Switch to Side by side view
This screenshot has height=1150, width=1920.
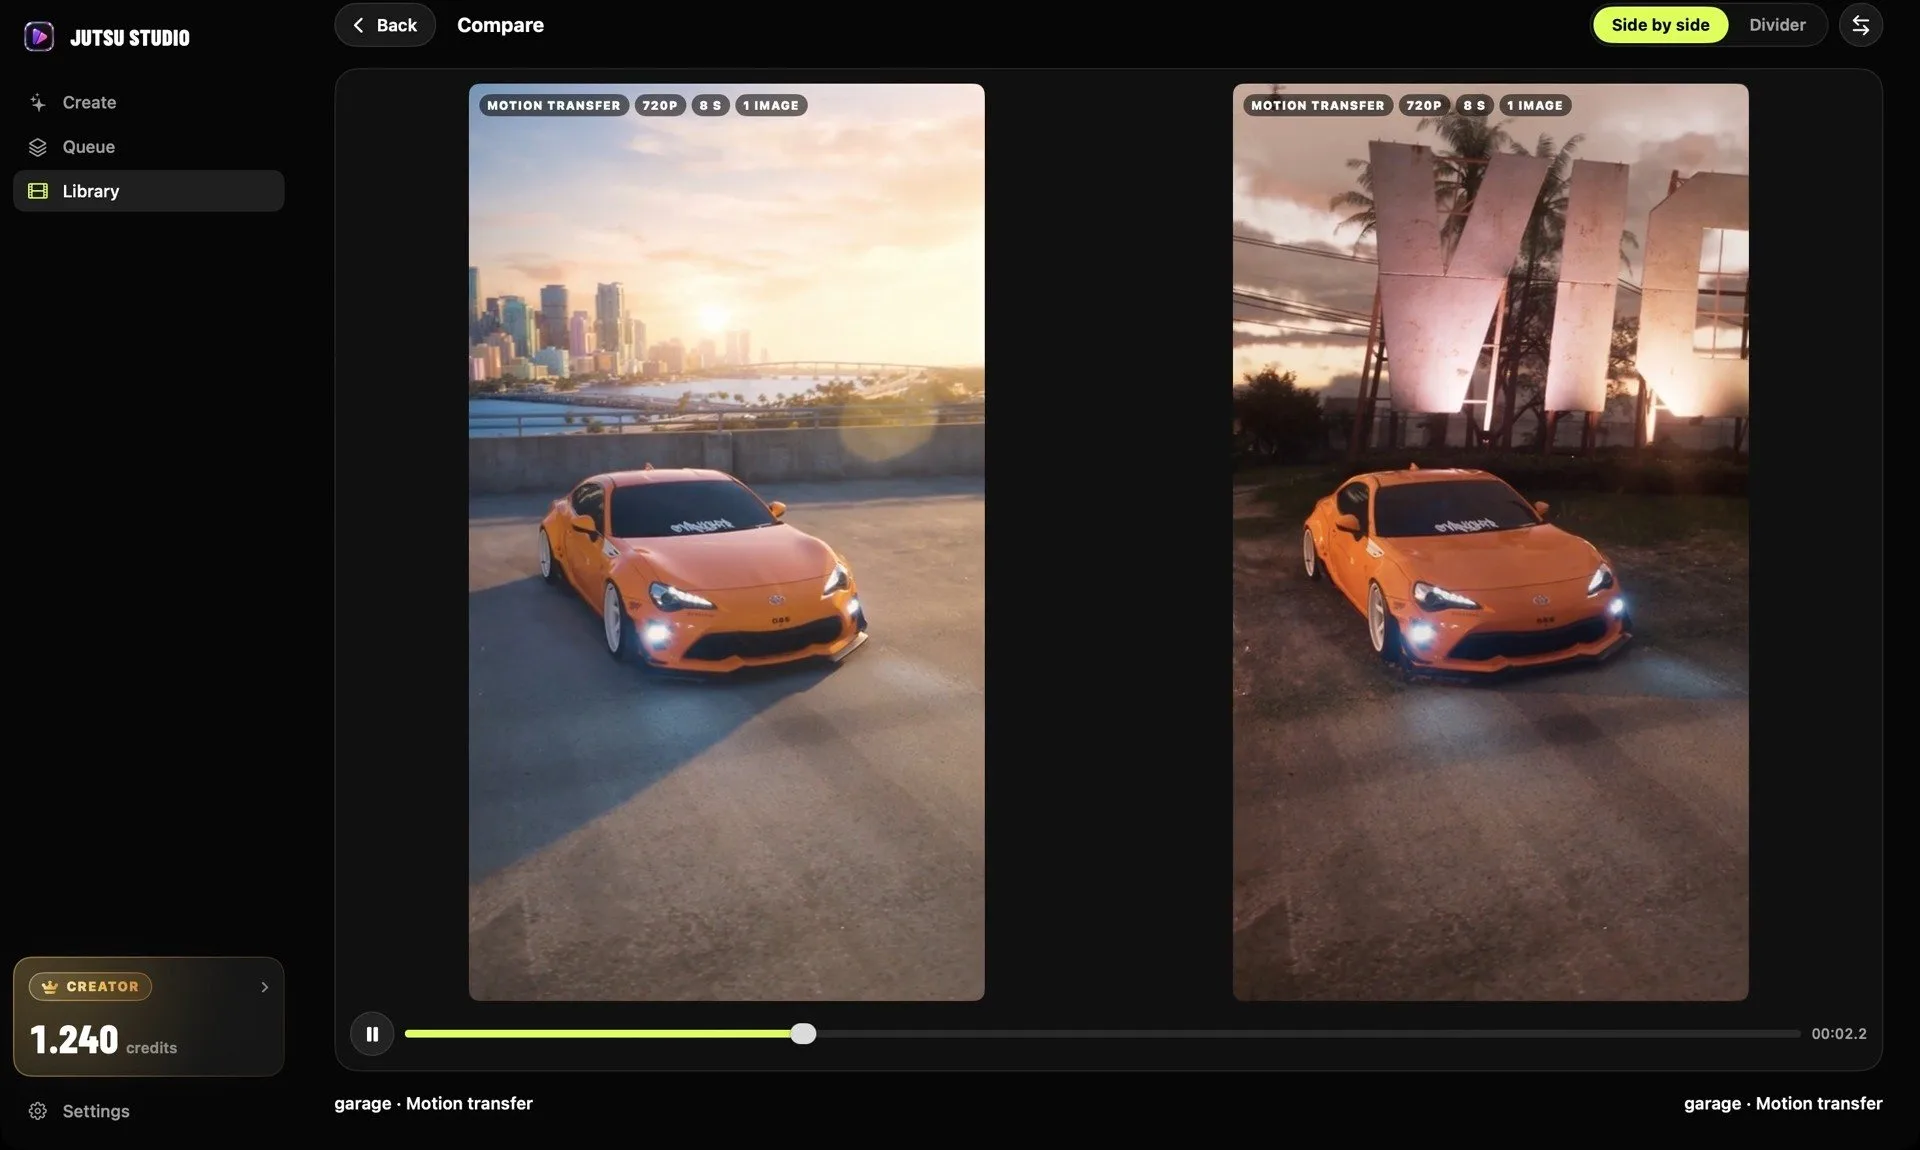point(1660,25)
